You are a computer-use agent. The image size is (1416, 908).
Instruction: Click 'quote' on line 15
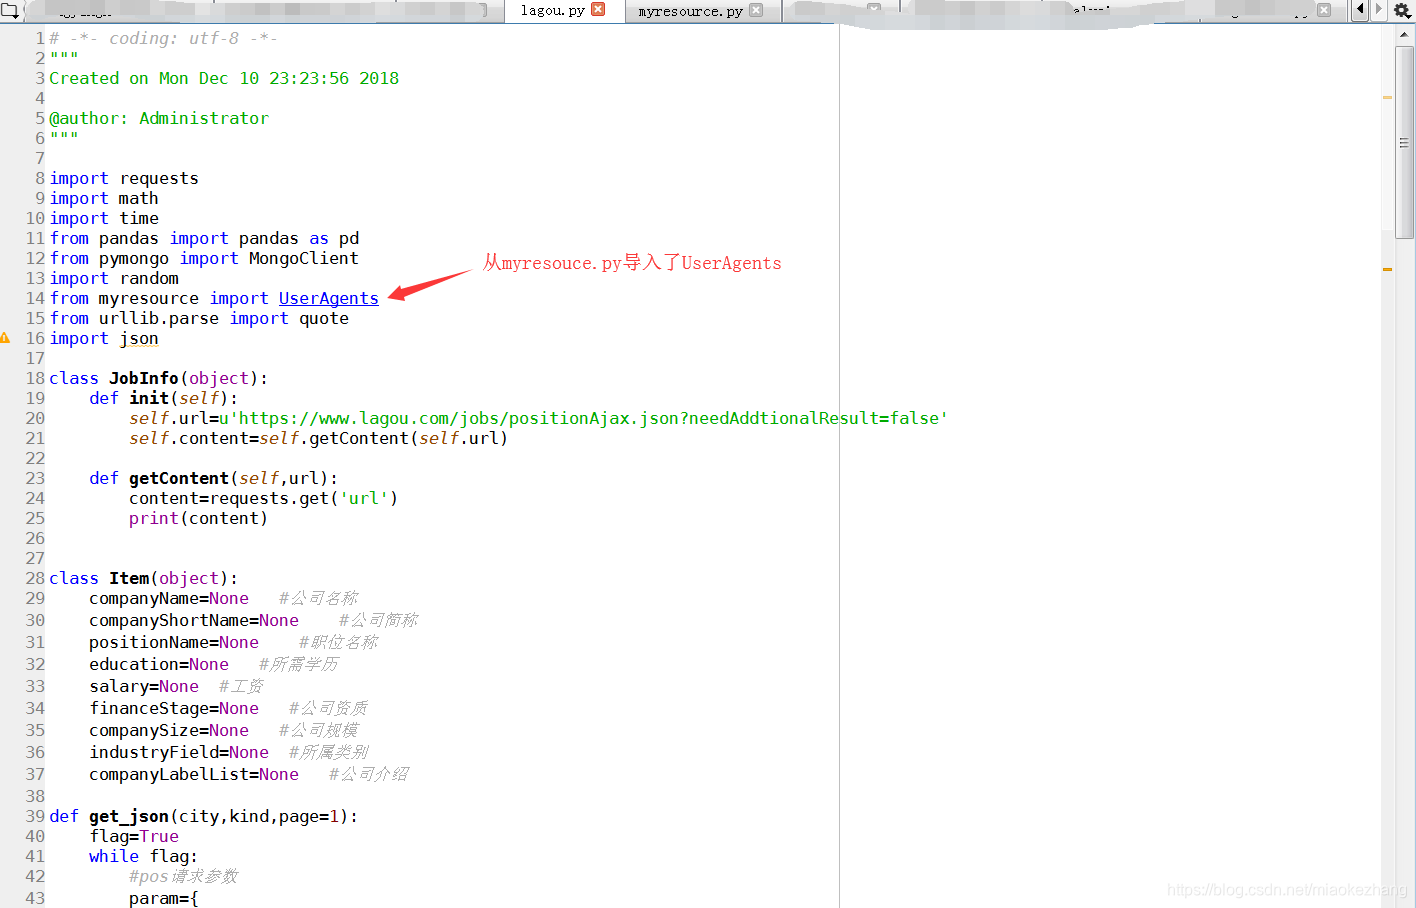pyautogui.click(x=324, y=318)
